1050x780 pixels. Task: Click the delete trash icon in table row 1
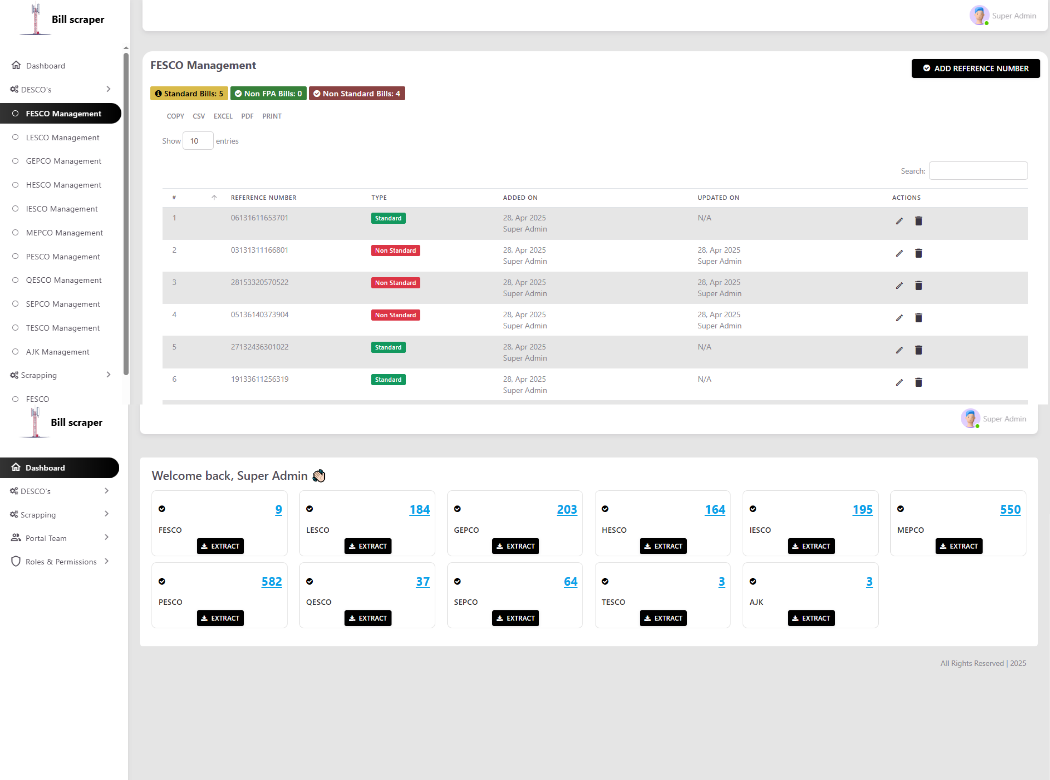click(x=919, y=221)
